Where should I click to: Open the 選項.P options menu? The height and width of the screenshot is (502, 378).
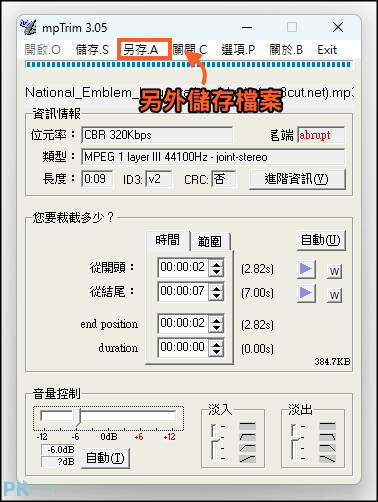(238, 50)
